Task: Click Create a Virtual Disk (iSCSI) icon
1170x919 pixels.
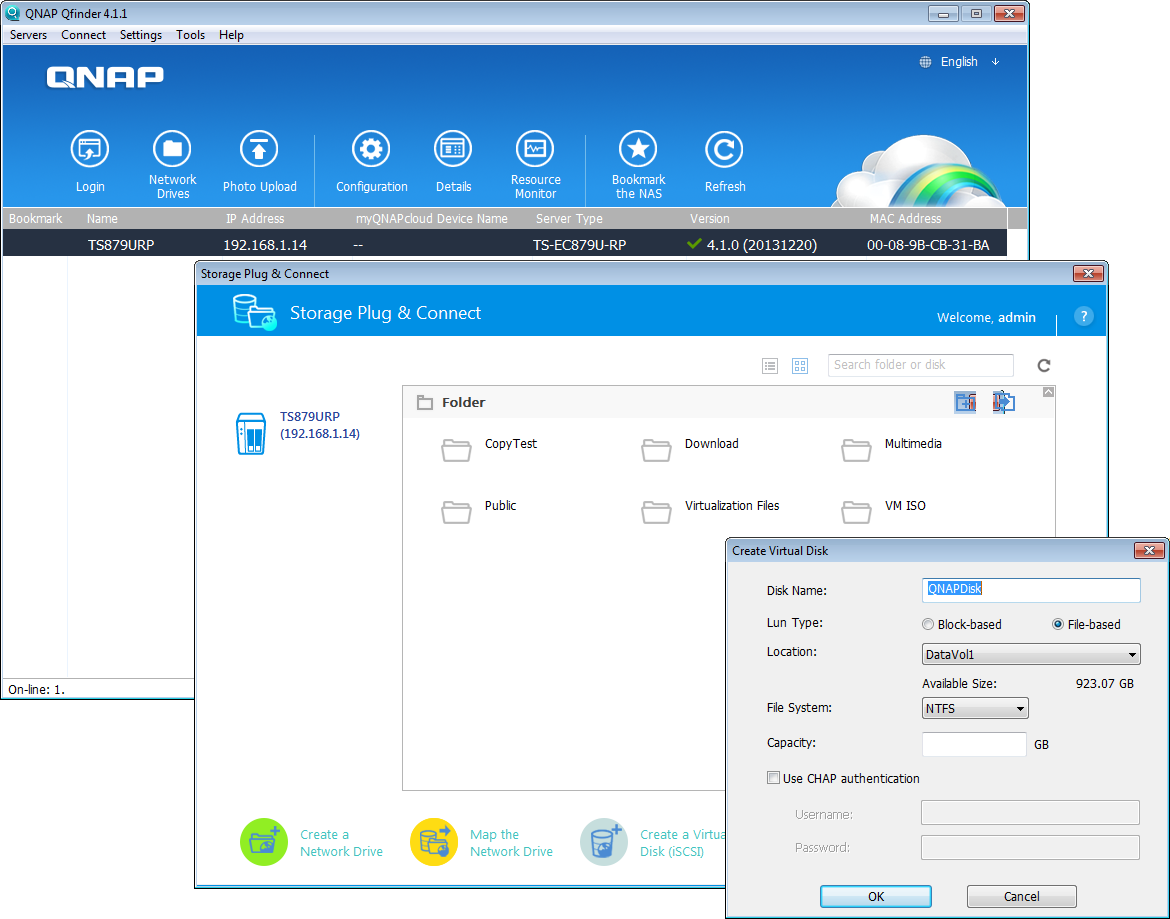Action: [604, 842]
